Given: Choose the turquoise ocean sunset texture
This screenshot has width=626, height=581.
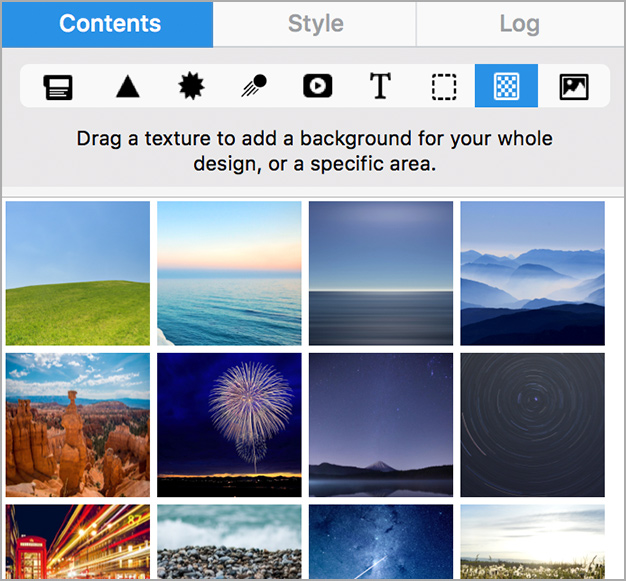Looking at the screenshot, I should 229,273.
